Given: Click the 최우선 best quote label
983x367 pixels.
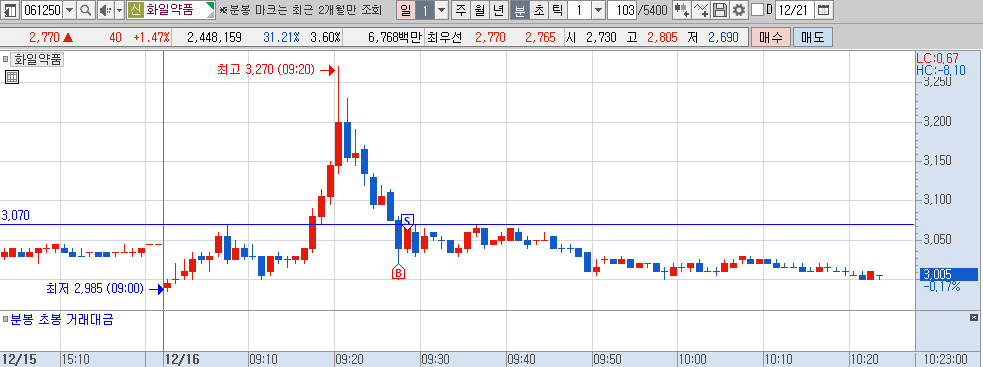Looking at the screenshot, I should (x=444, y=38).
